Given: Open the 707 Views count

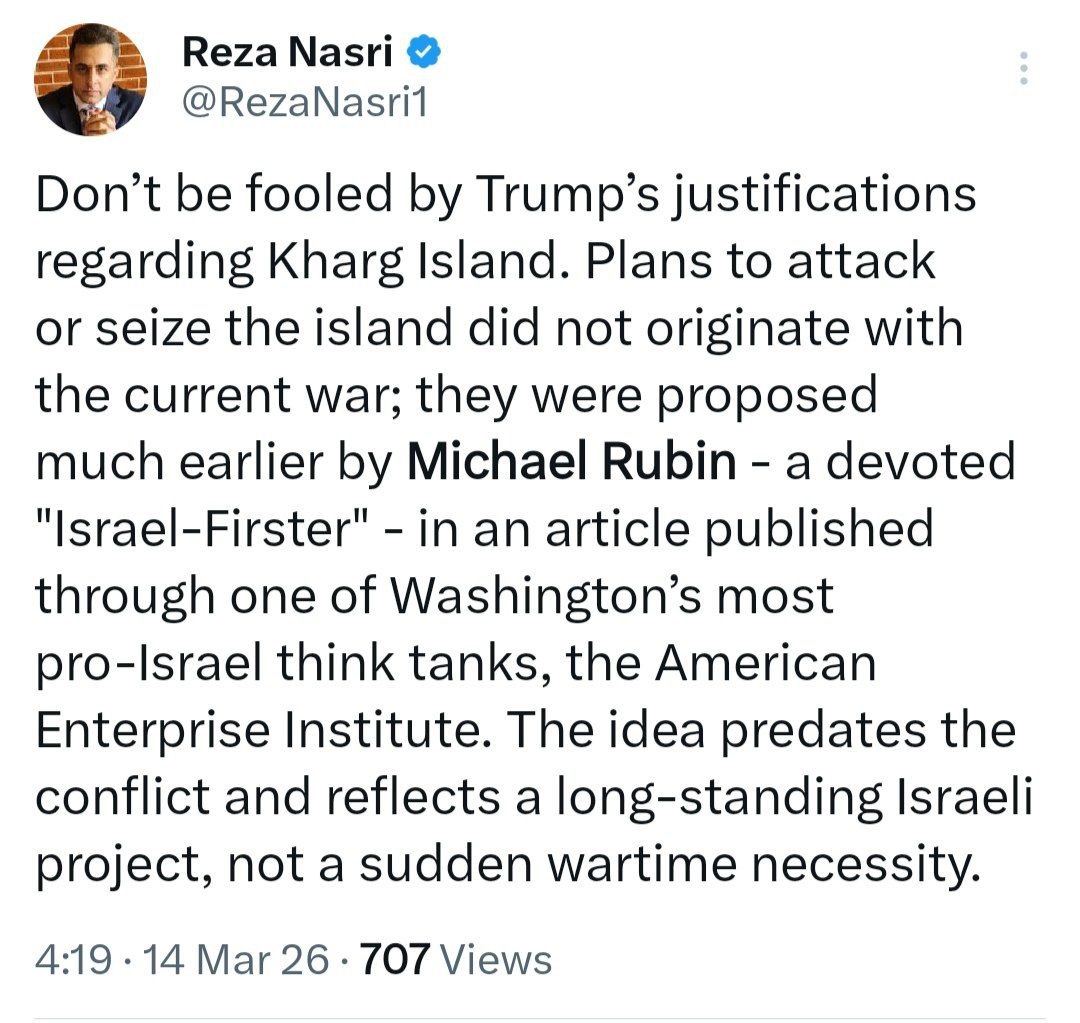Looking at the screenshot, I should (x=455, y=960).
